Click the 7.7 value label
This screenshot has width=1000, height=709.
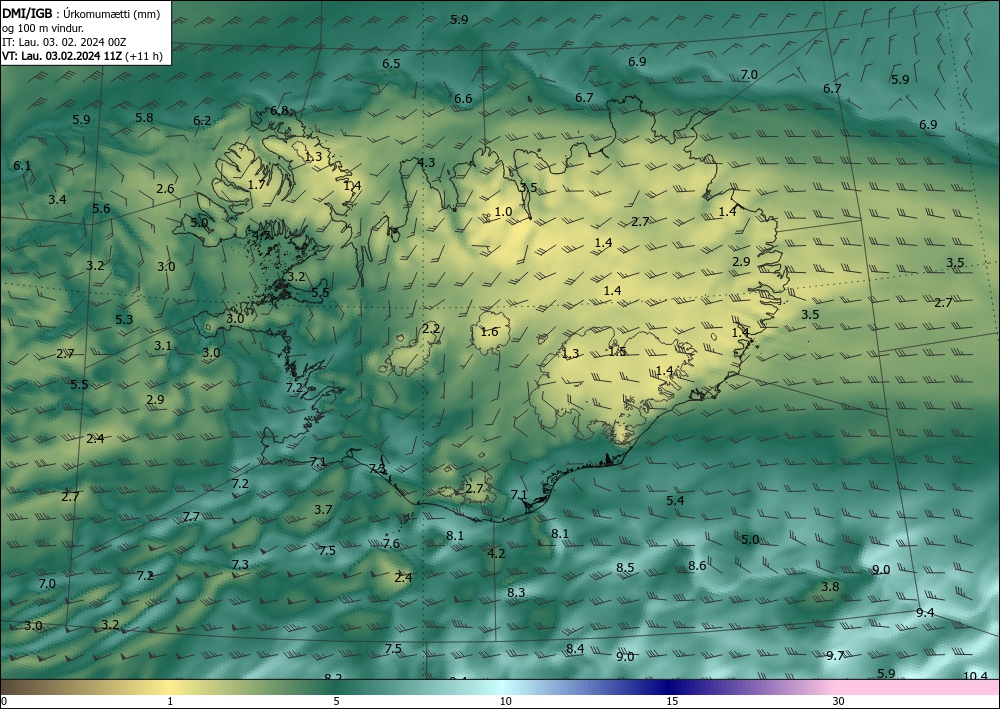[x=191, y=516]
